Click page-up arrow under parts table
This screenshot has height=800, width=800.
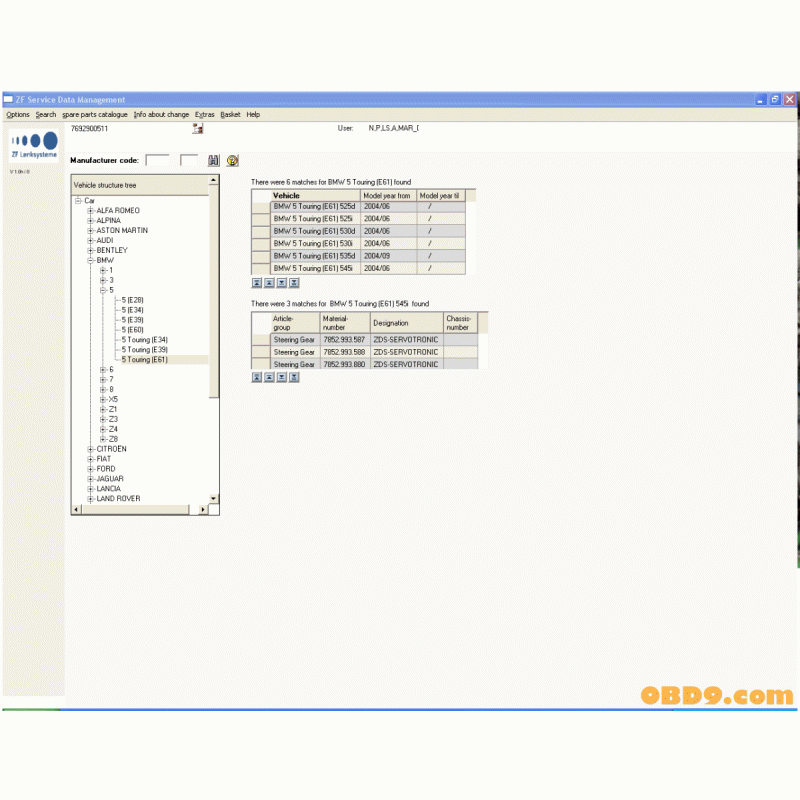[x=269, y=377]
